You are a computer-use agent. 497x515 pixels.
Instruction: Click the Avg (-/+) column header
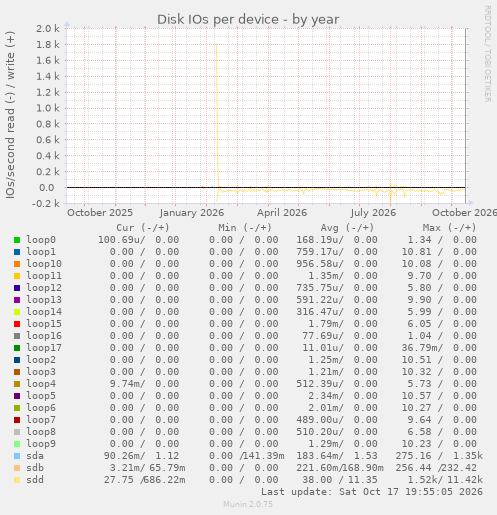point(347,228)
